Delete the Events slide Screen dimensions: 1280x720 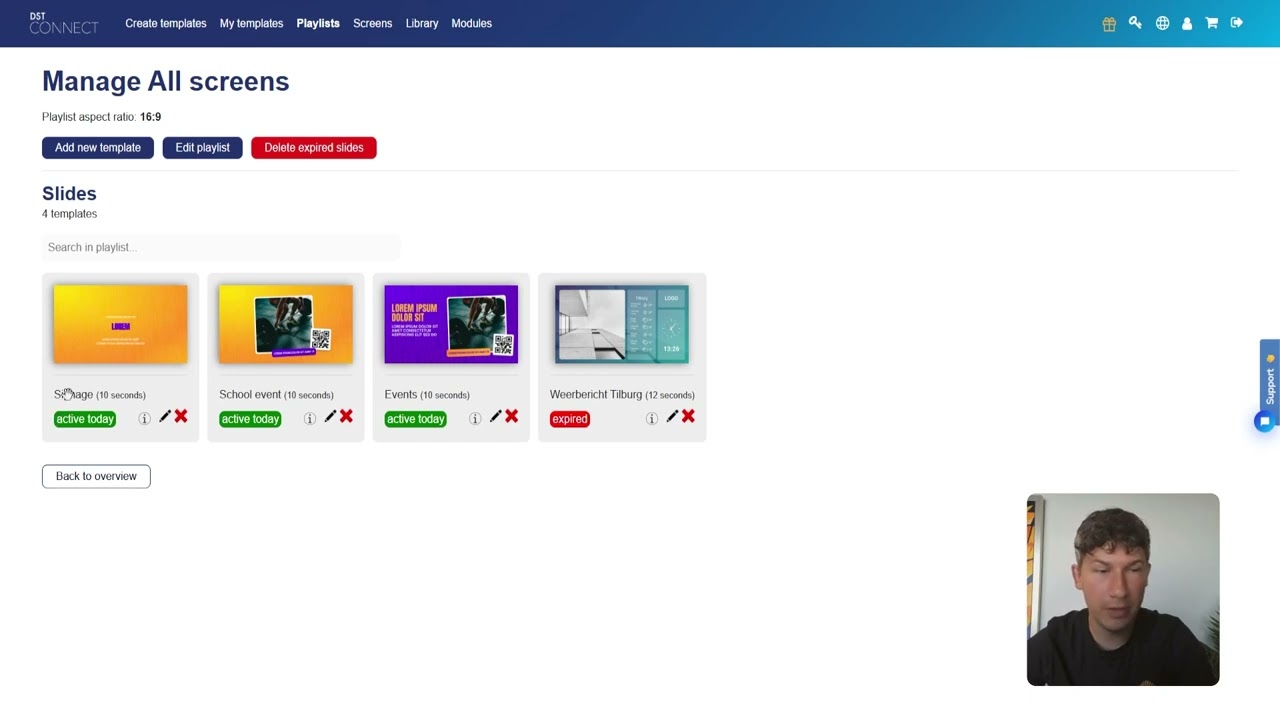point(511,416)
